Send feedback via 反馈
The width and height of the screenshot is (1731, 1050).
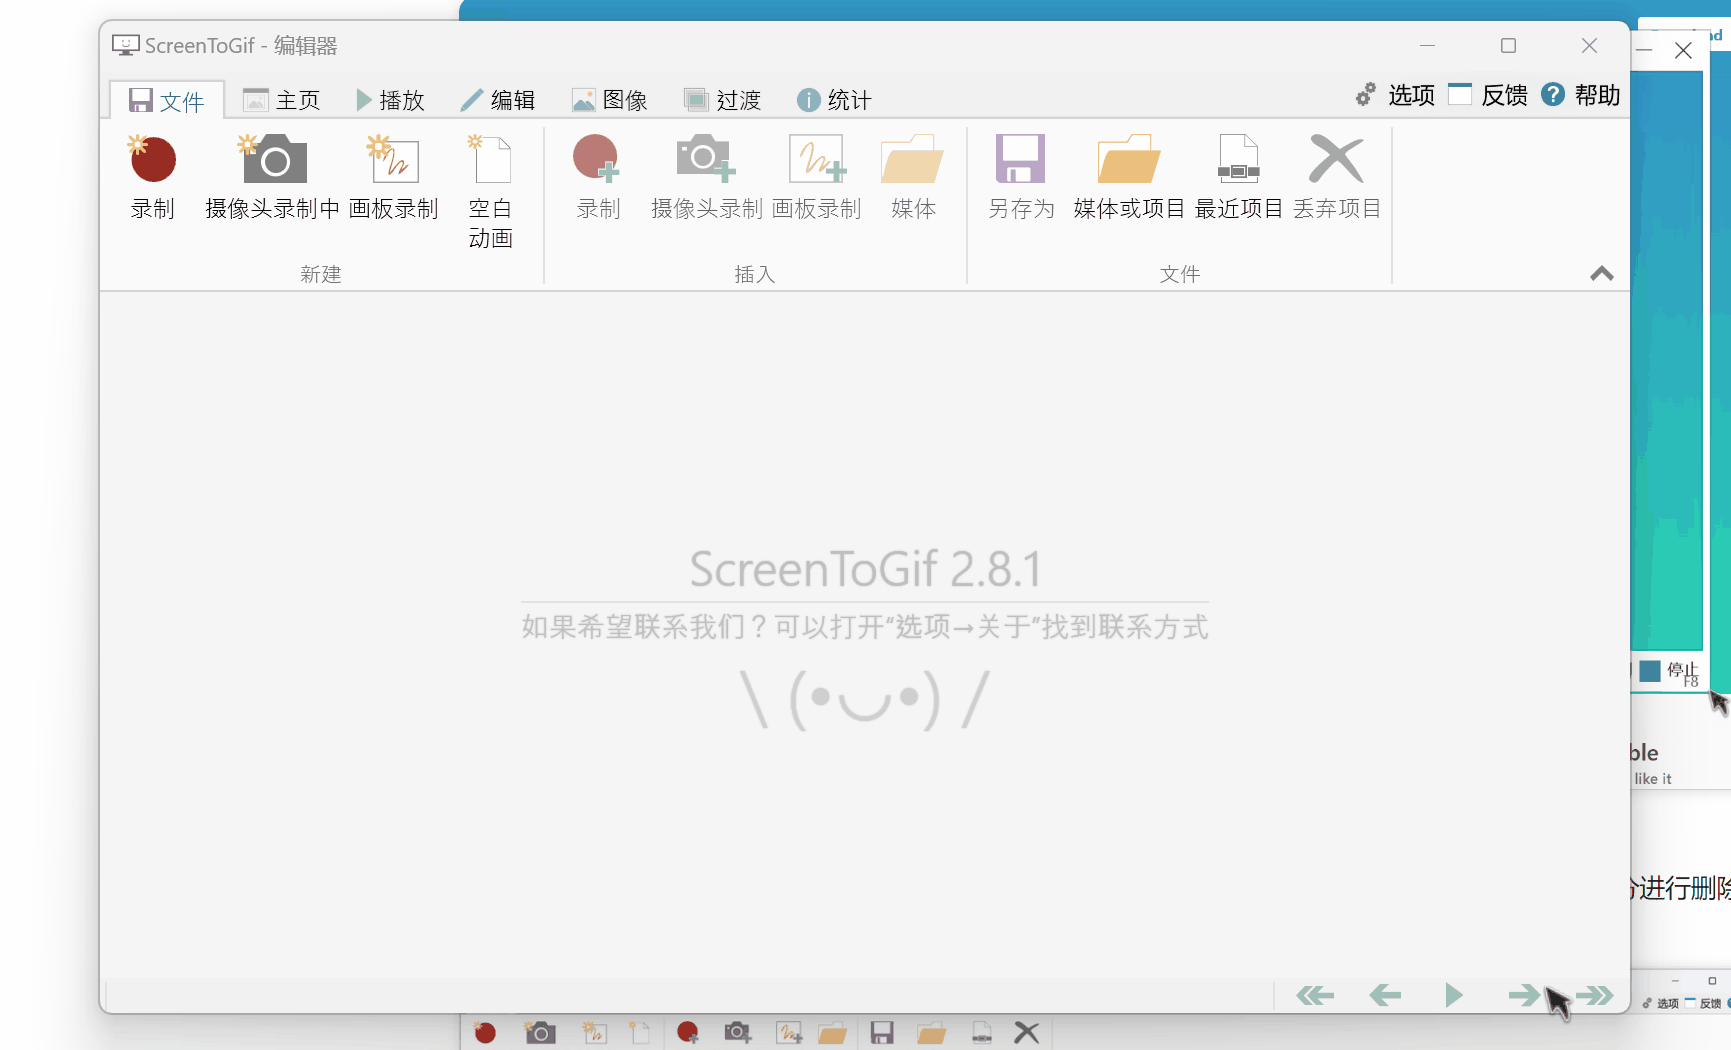(x=1489, y=95)
